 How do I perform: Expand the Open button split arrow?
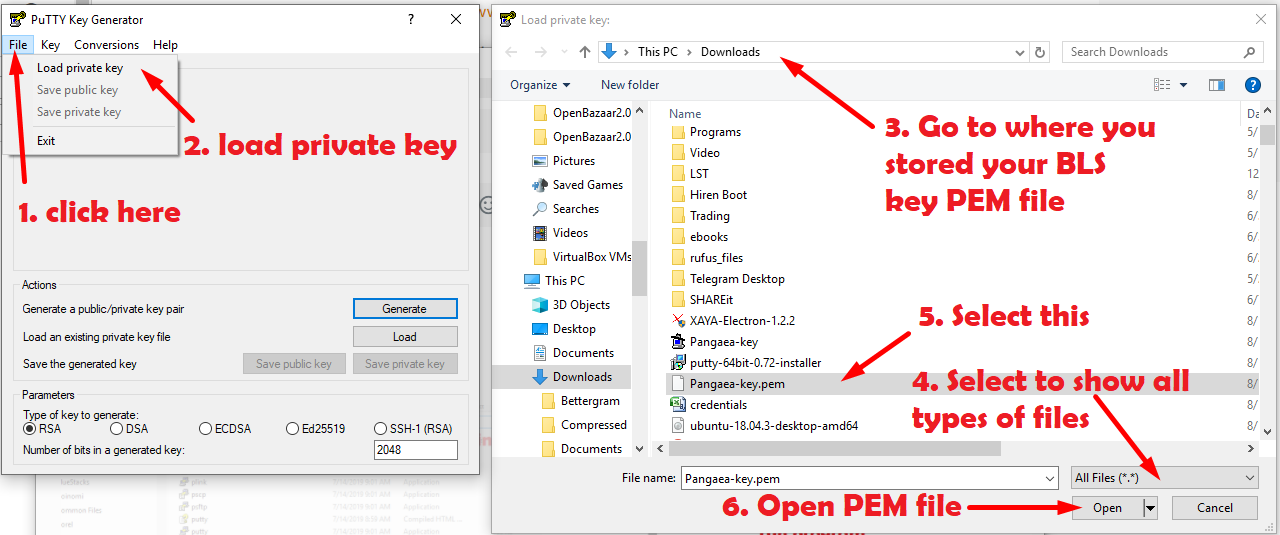point(1150,508)
